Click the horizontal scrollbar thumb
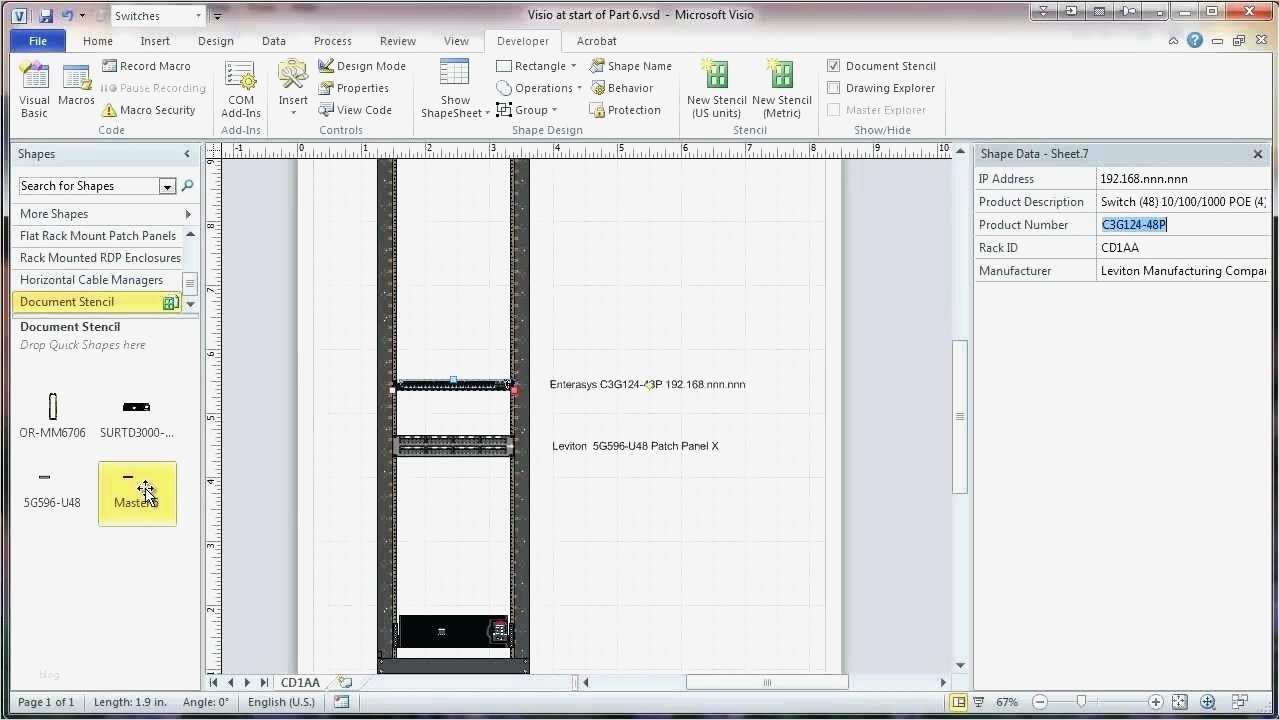The image size is (1280, 720). 767,683
